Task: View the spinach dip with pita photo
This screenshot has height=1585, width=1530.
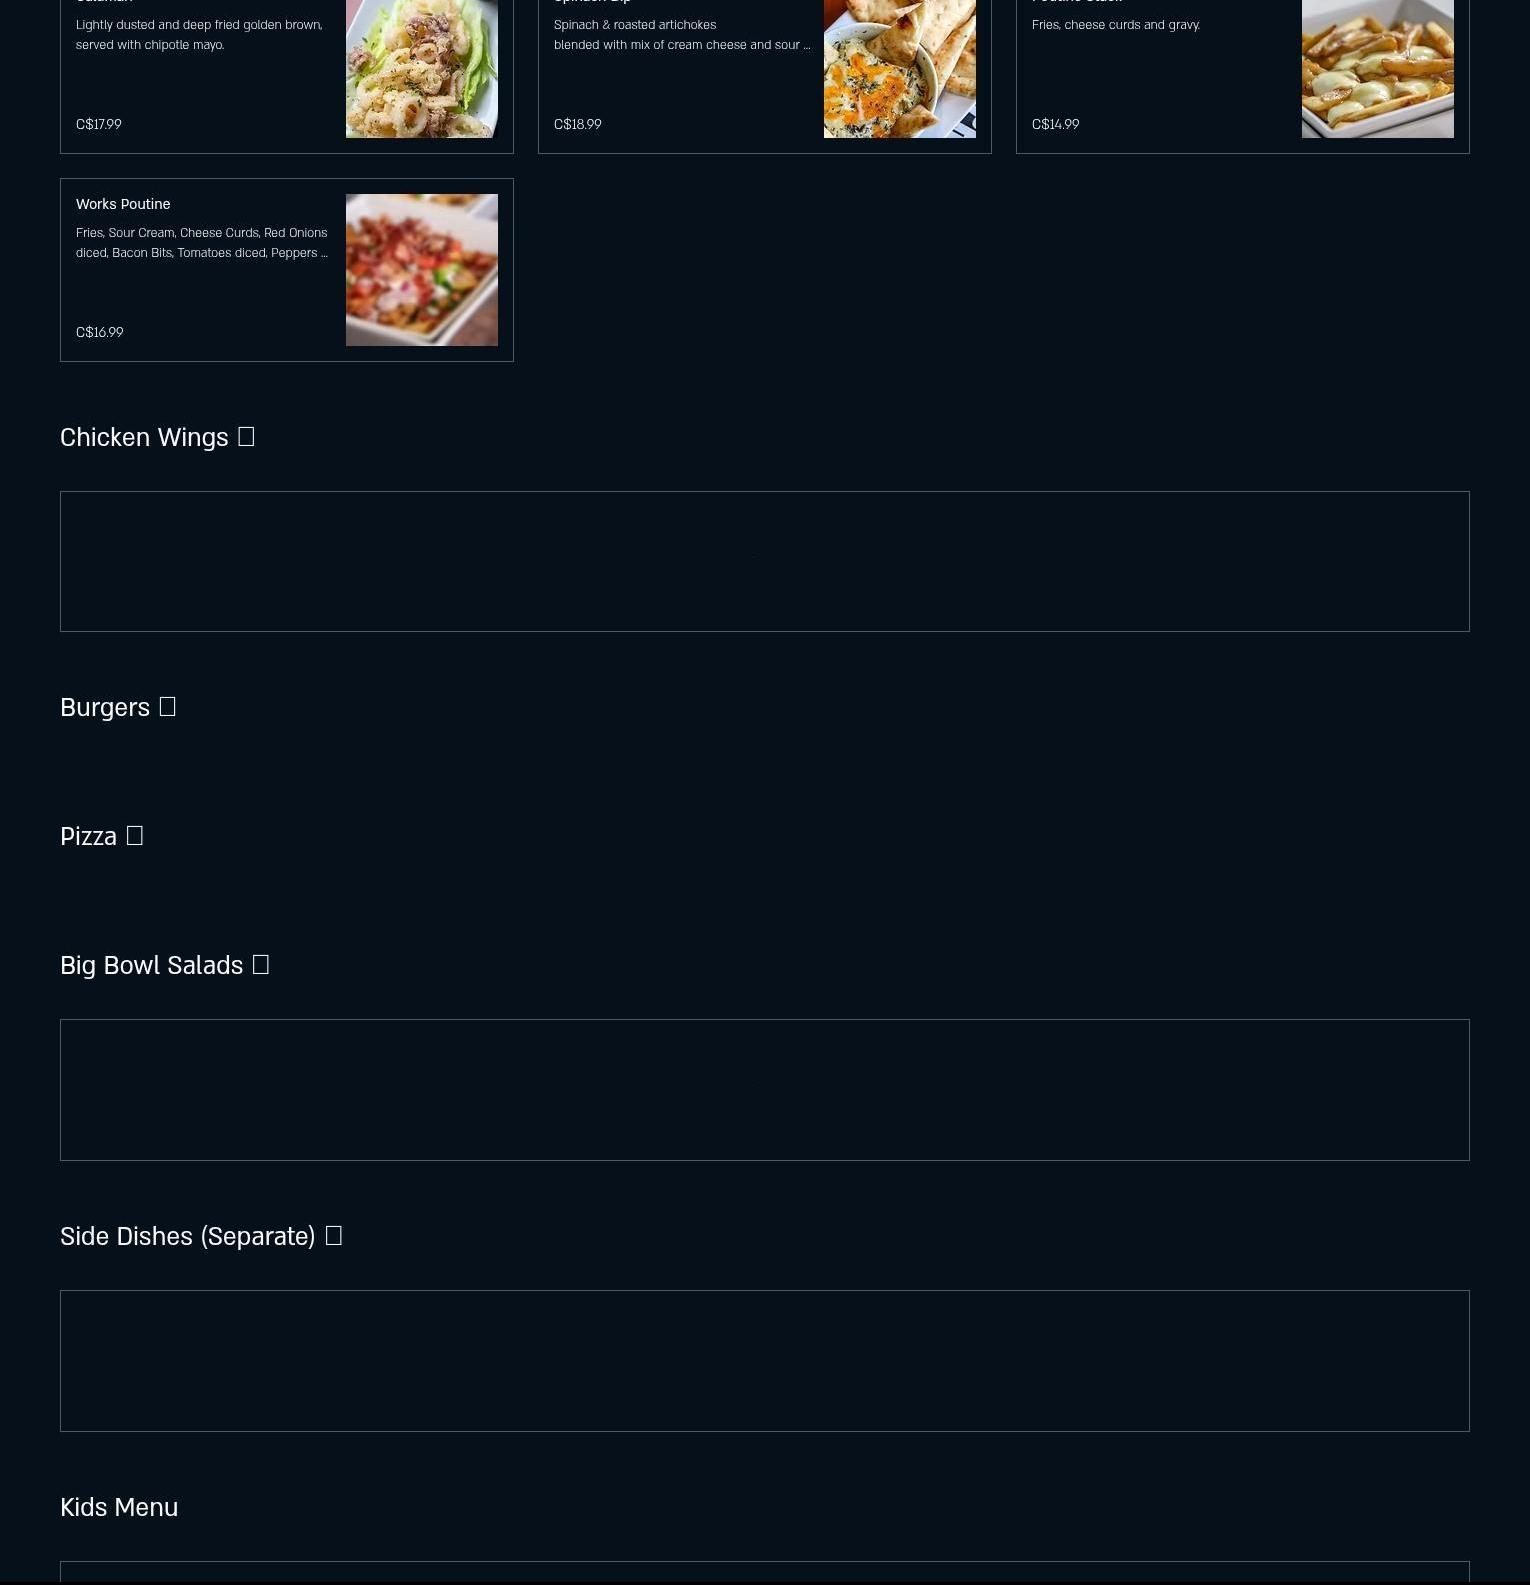Action: 900,68
